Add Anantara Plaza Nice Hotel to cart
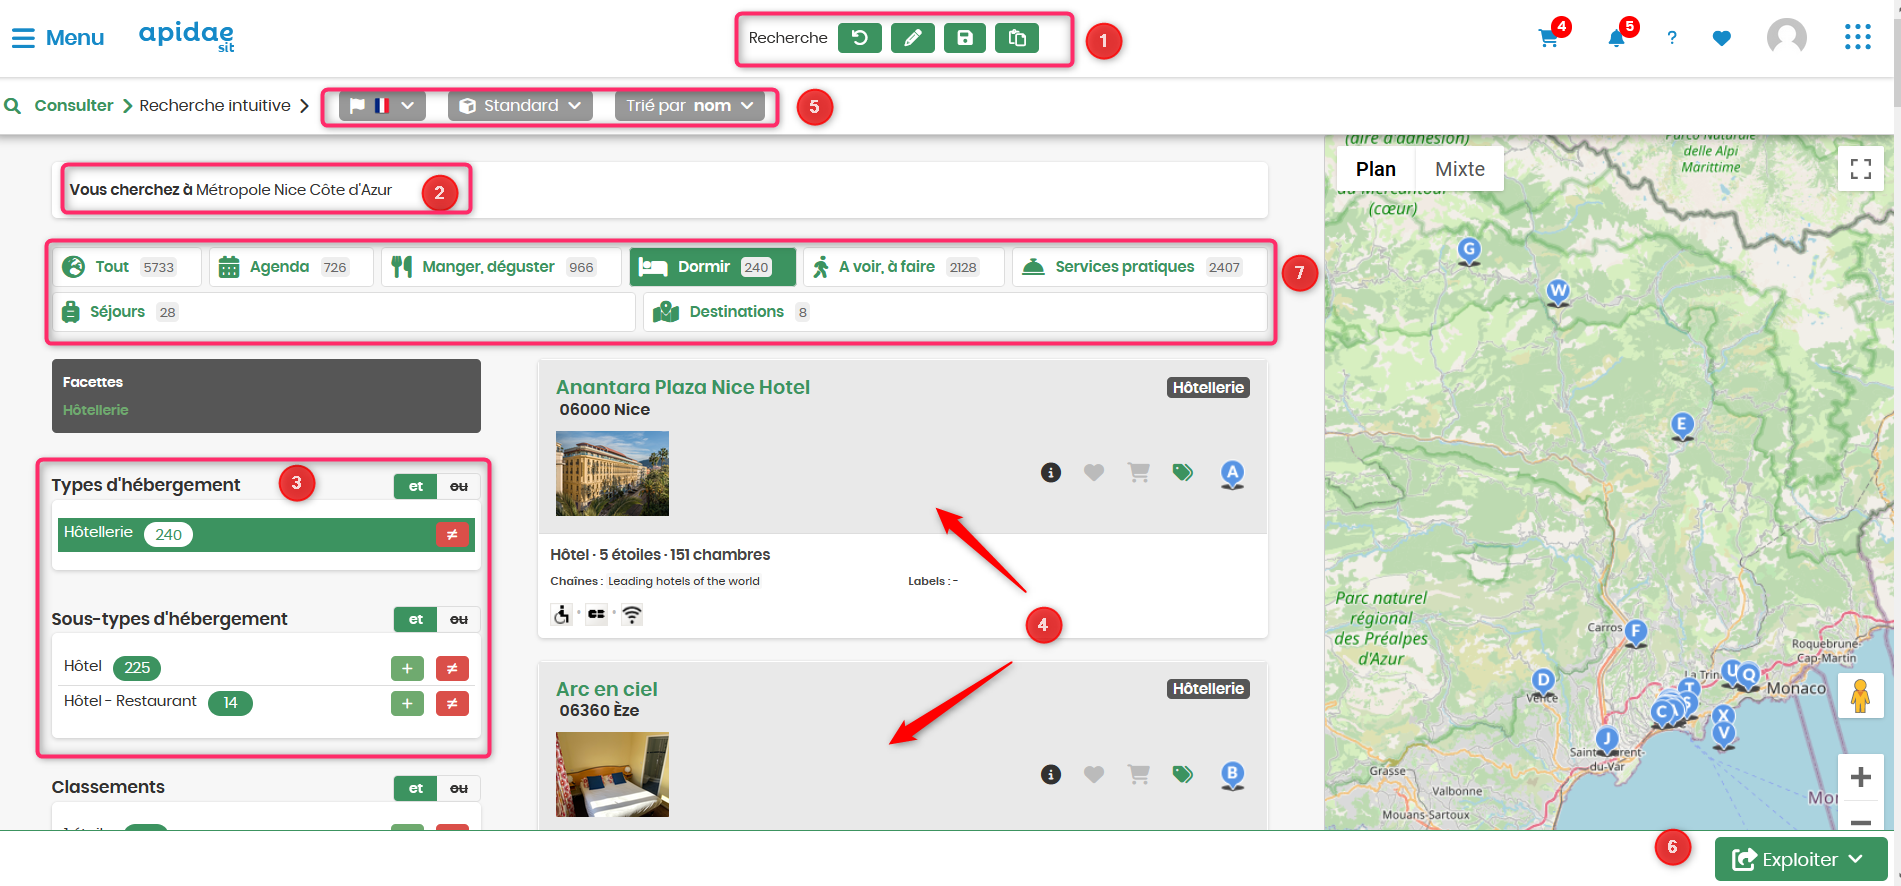The width and height of the screenshot is (1901, 886). [x=1138, y=472]
